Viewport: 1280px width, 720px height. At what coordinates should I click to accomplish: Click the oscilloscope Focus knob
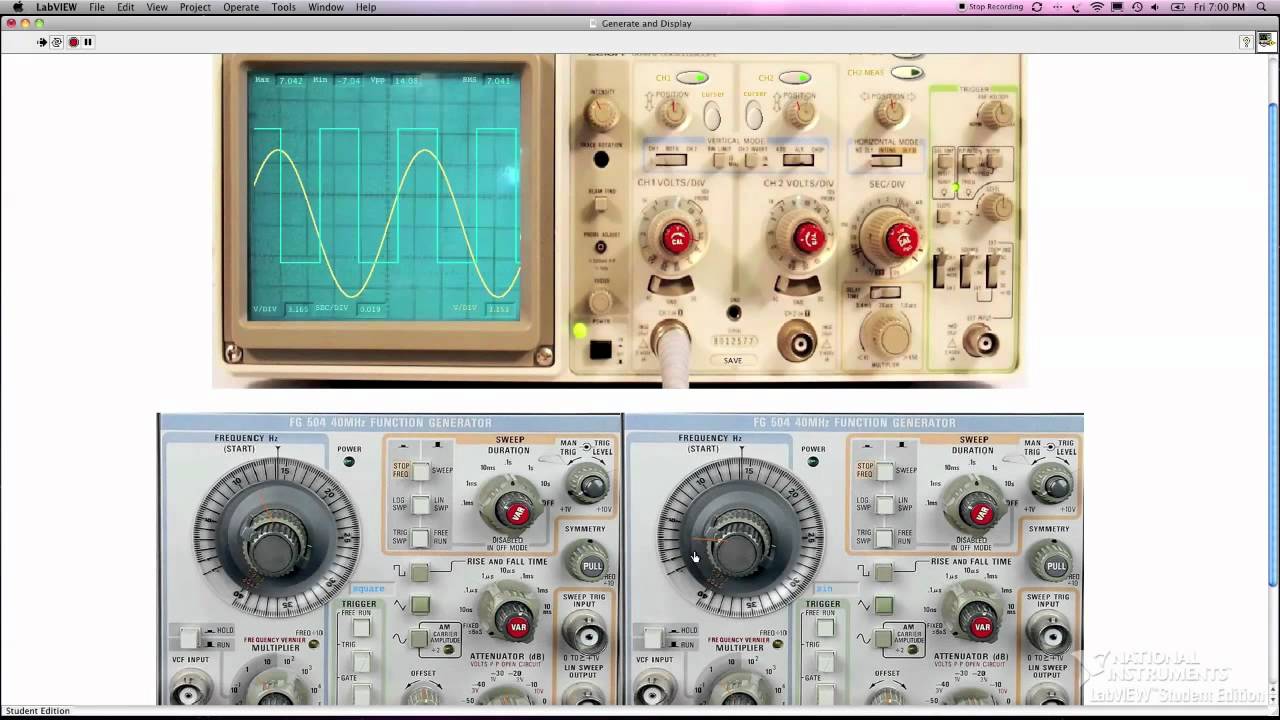[601, 301]
